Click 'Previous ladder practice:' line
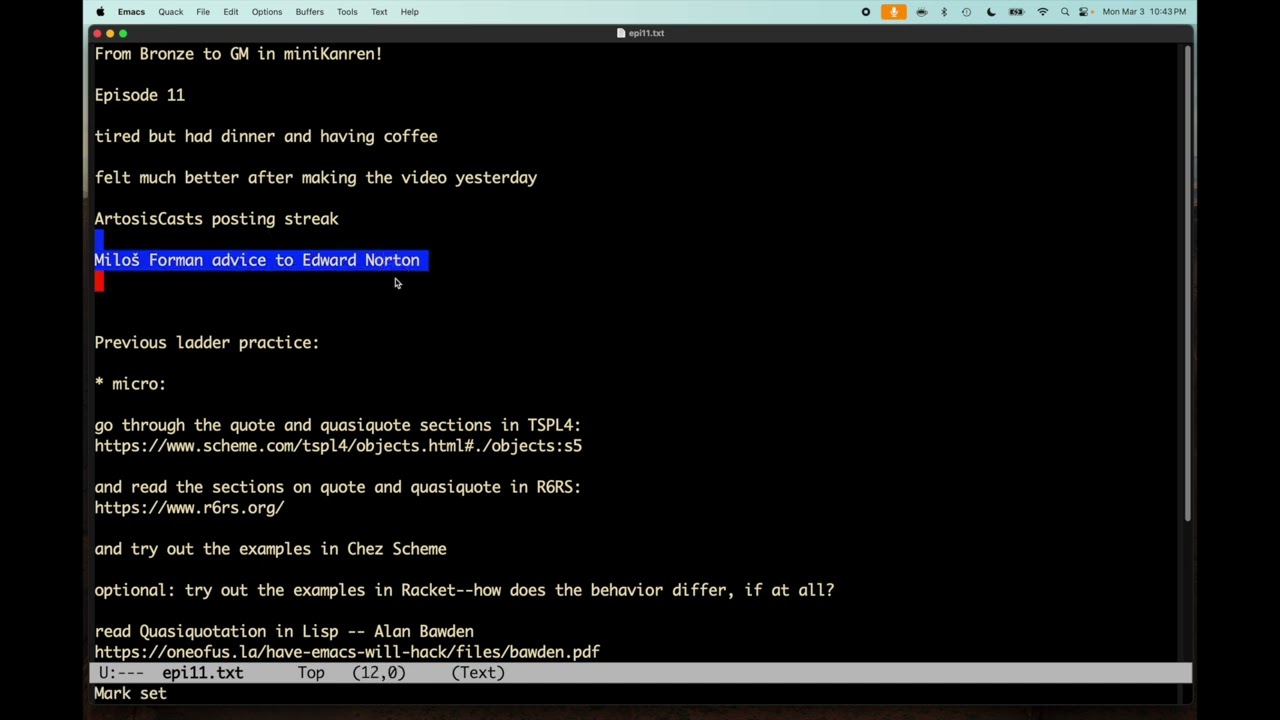This screenshot has width=1280, height=720. pos(207,343)
